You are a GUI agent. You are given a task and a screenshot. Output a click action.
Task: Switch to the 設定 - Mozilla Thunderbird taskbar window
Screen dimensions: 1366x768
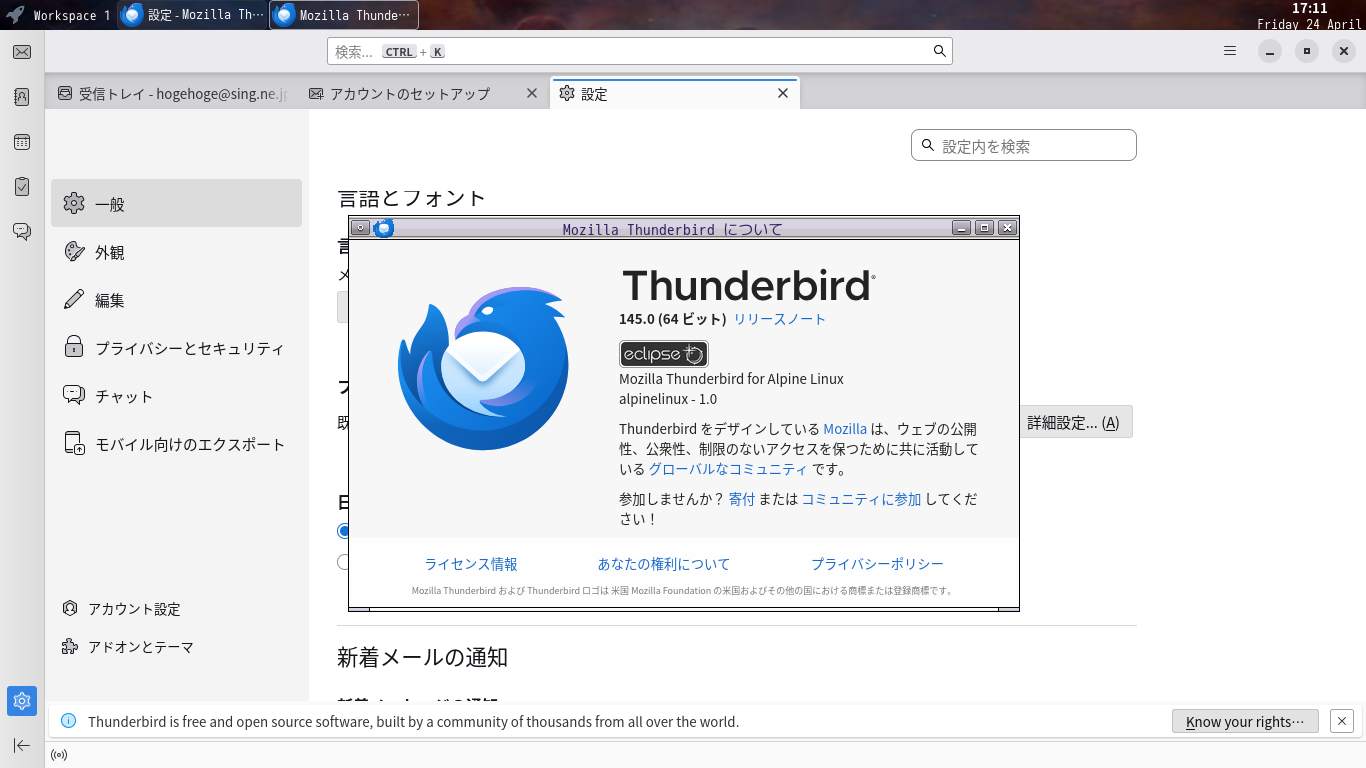point(193,15)
